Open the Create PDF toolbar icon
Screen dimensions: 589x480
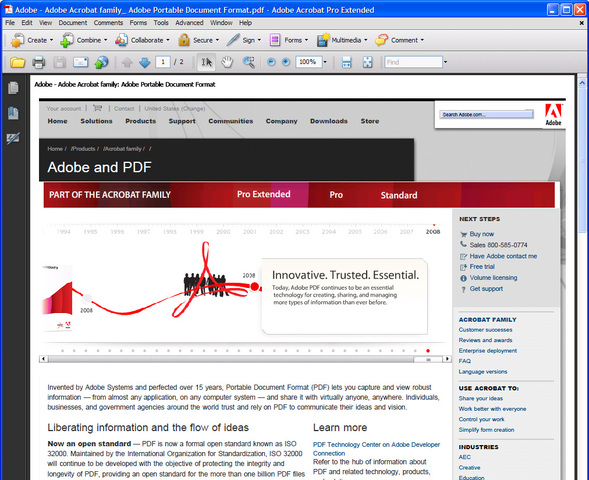(x=17, y=40)
